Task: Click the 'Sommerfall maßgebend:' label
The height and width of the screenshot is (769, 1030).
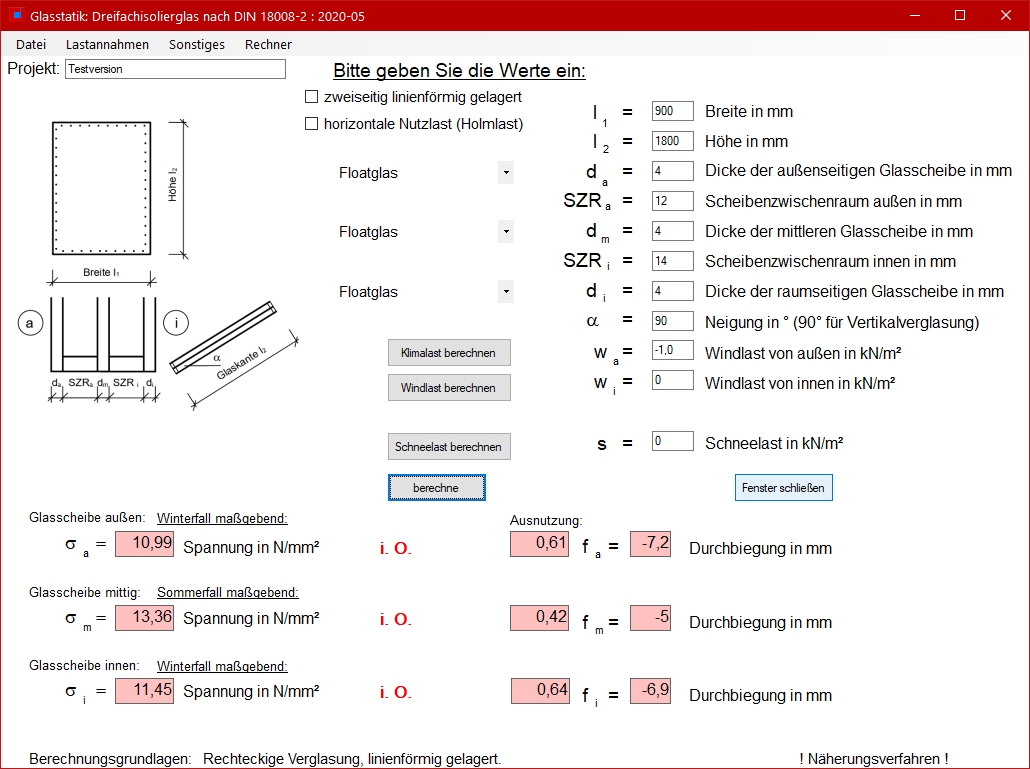Action: [227, 592]
